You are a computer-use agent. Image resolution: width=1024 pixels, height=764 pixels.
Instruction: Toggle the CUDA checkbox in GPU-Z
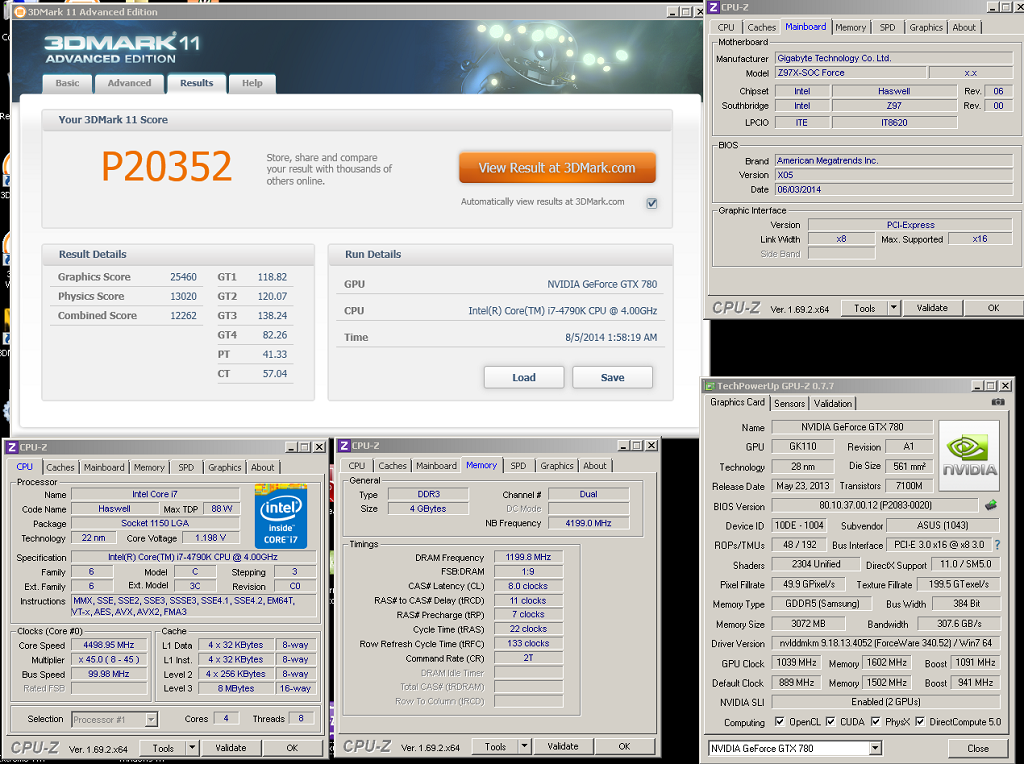pos(830,722)
